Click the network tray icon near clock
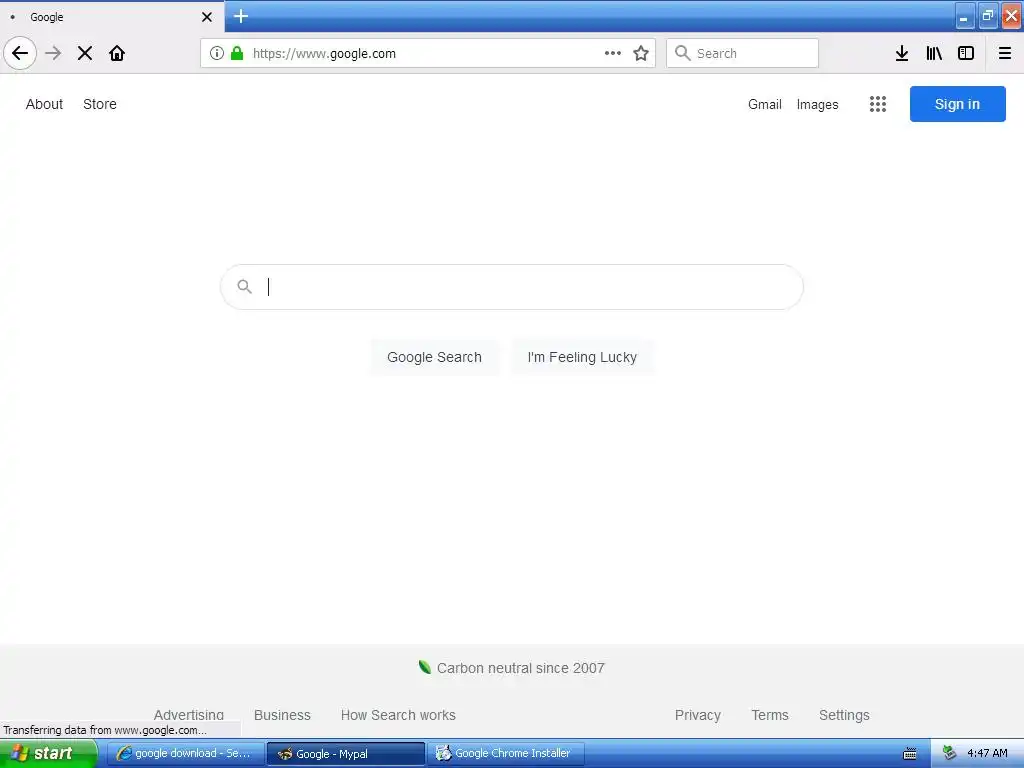 click(x=950, y=754)
